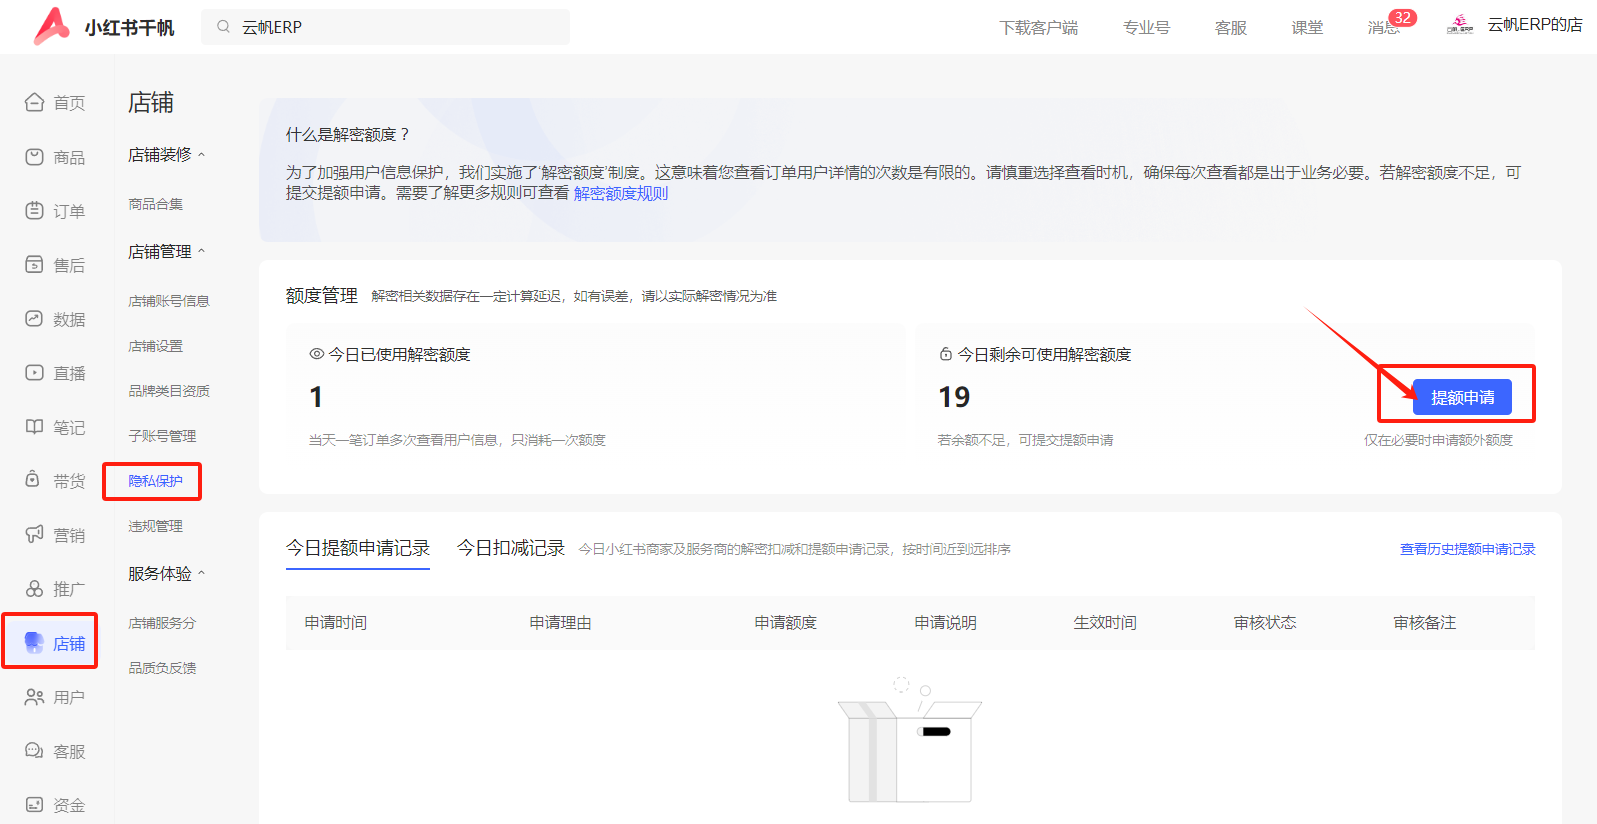The width and height of the screenshot is (1597, 824).
Task: Open the 售后 after-sales icon
Action: tap(35, 265)
